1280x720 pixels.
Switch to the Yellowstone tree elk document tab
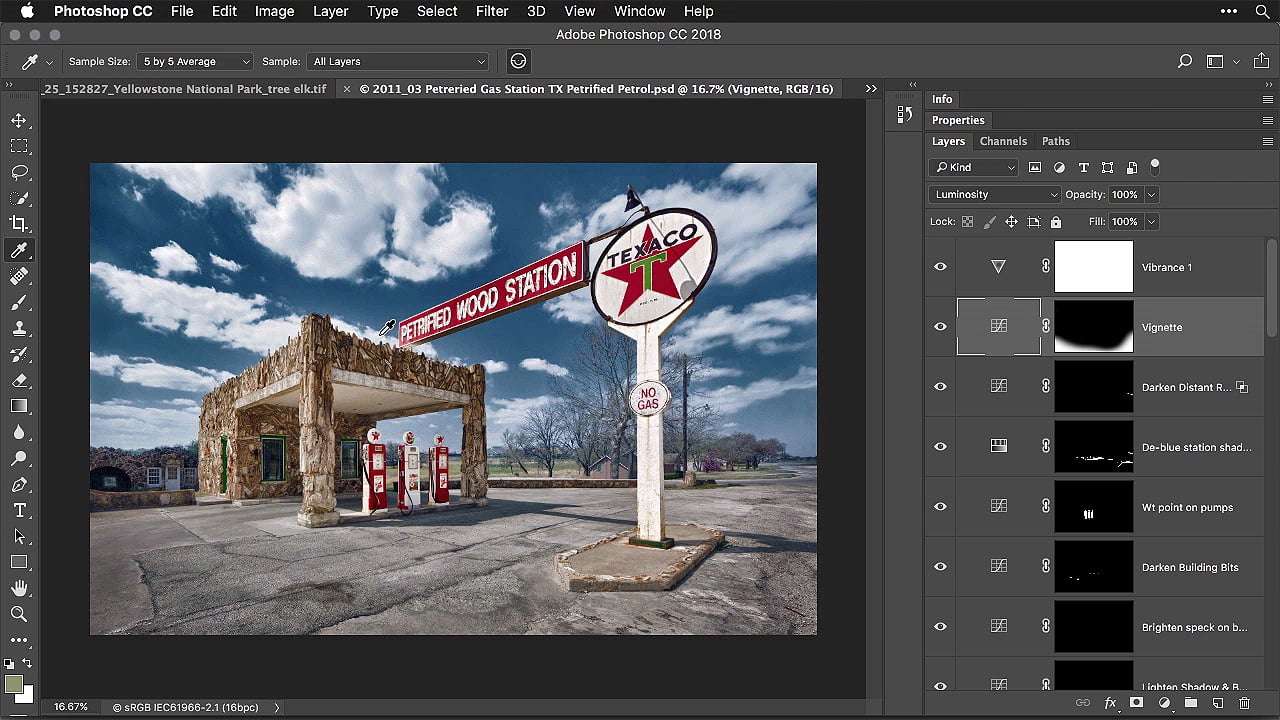point(185,89)
